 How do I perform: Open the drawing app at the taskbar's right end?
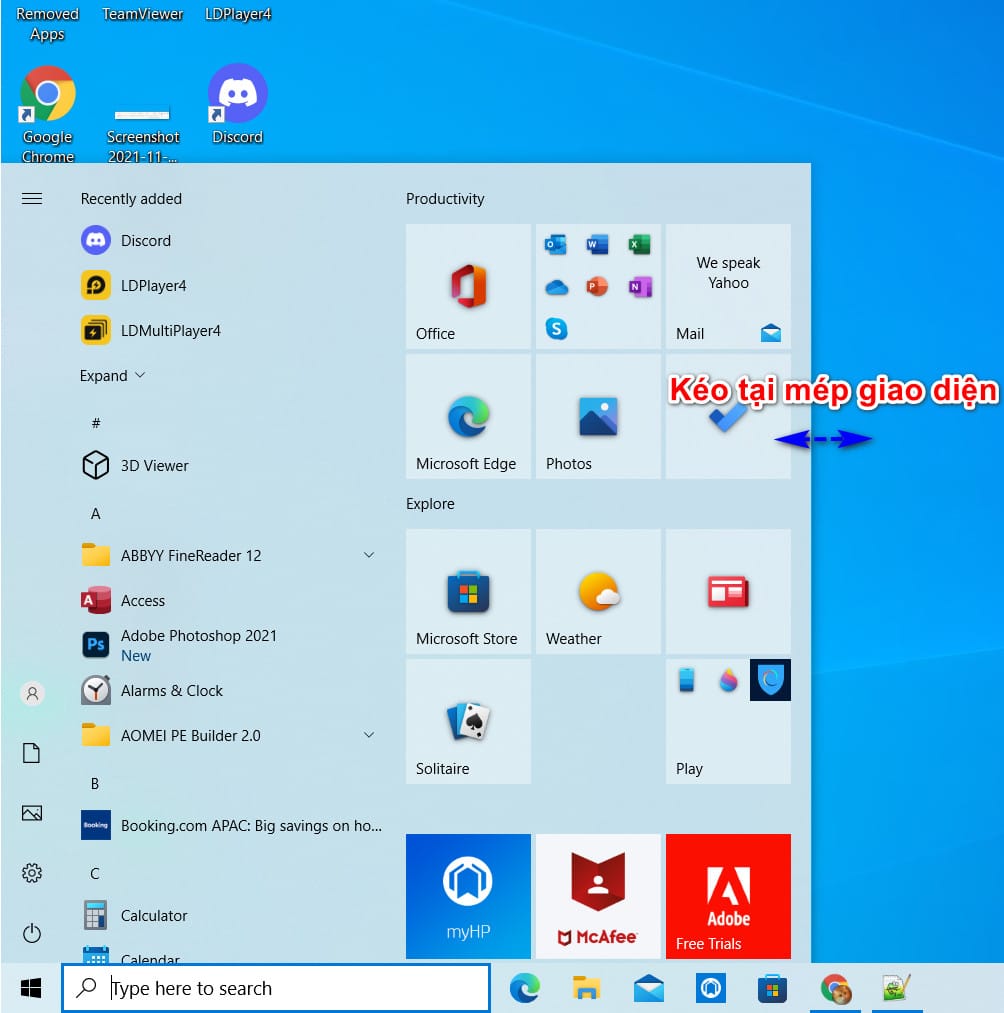(x=896, y=988)
